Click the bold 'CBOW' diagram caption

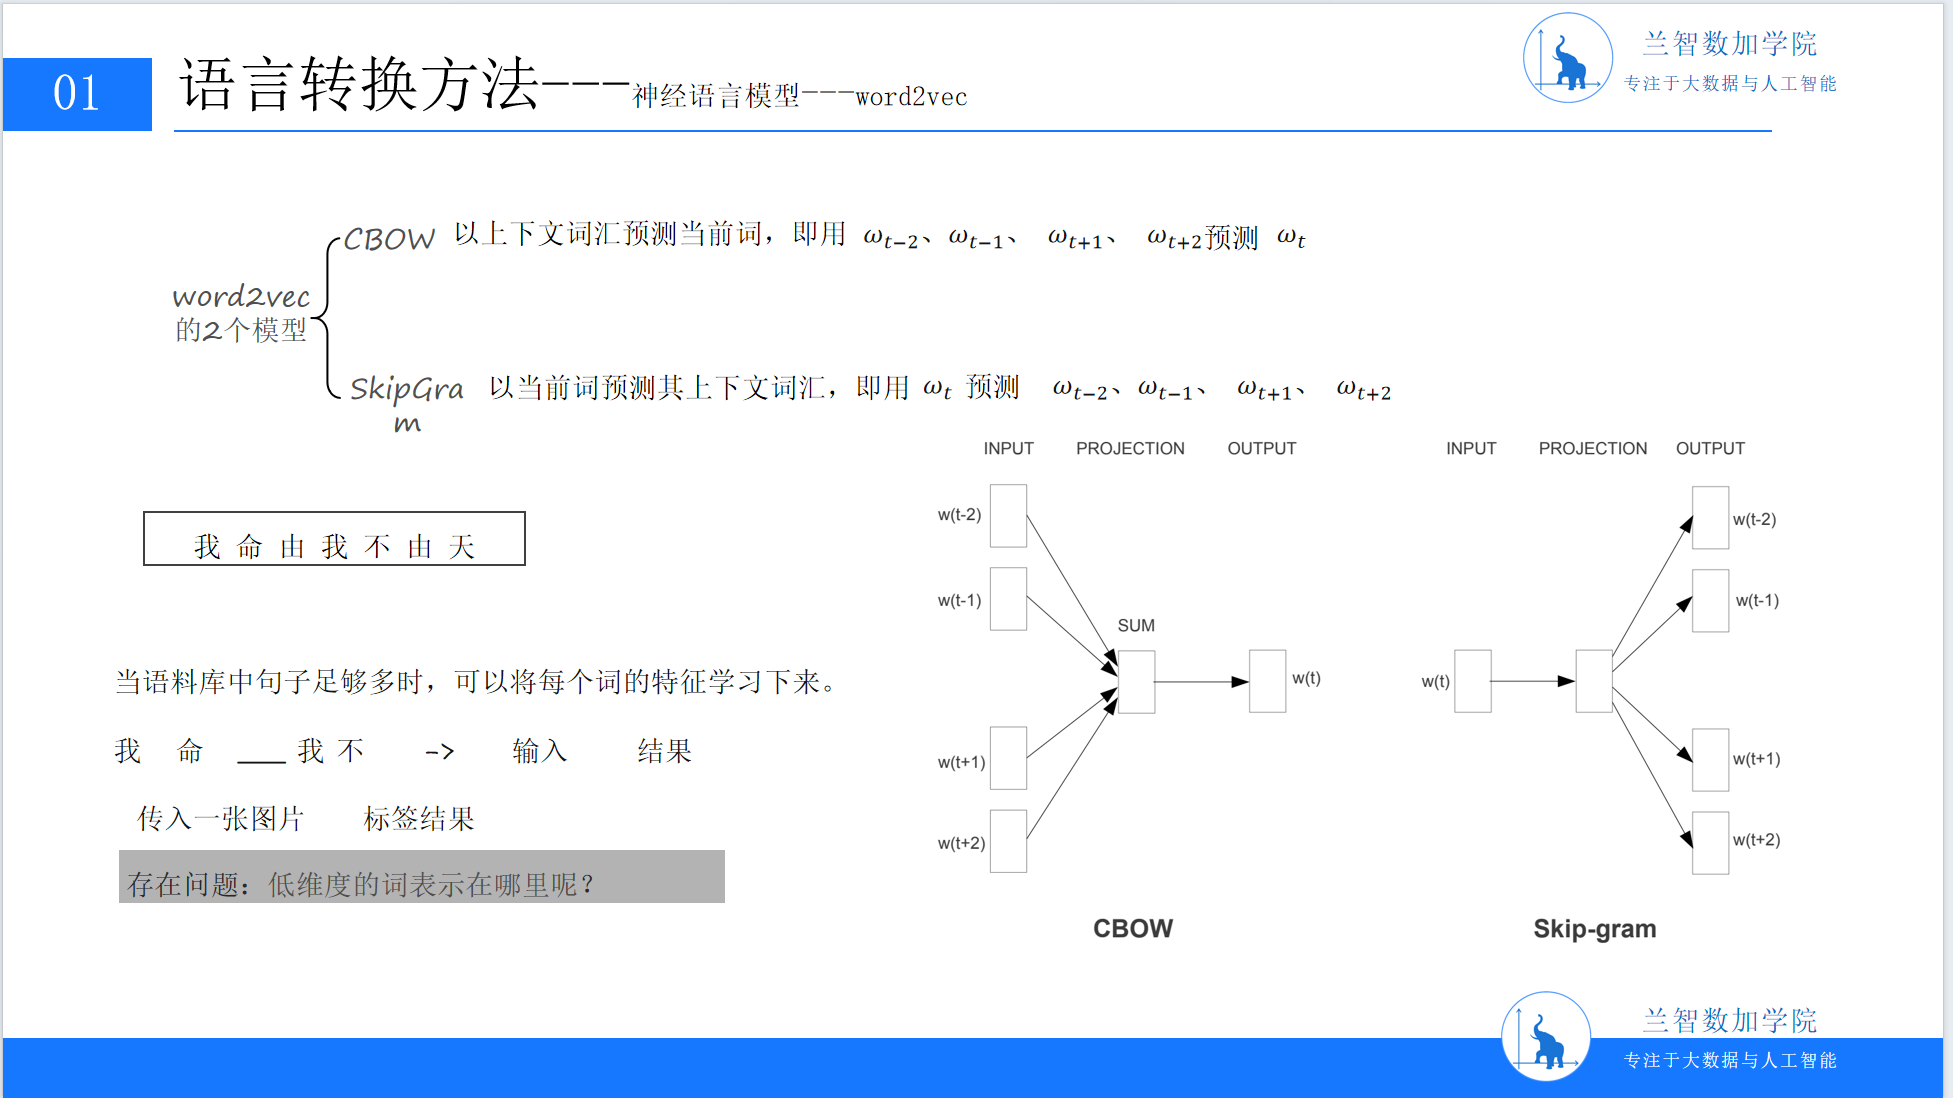(x=1133, y=929)
